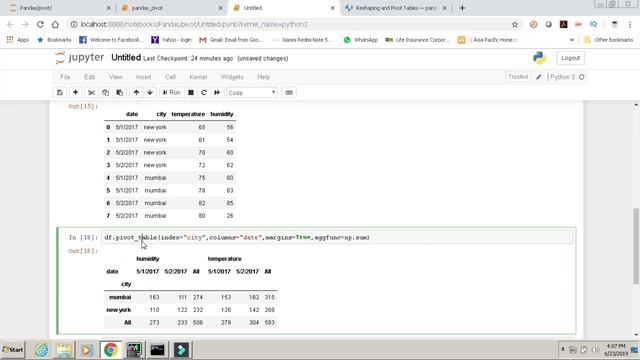The width and height of the screenshot is (640, 360).
Task: Open the Help menu
Action: [263, 77]
